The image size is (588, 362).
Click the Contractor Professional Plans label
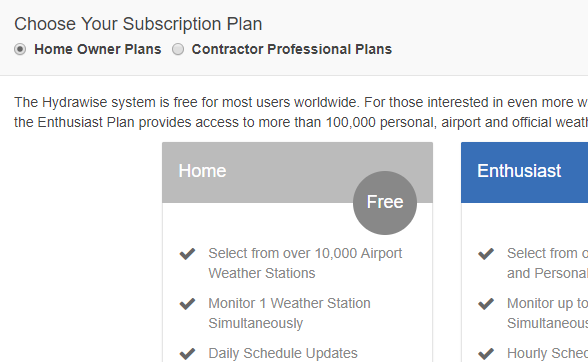(291, 49)
